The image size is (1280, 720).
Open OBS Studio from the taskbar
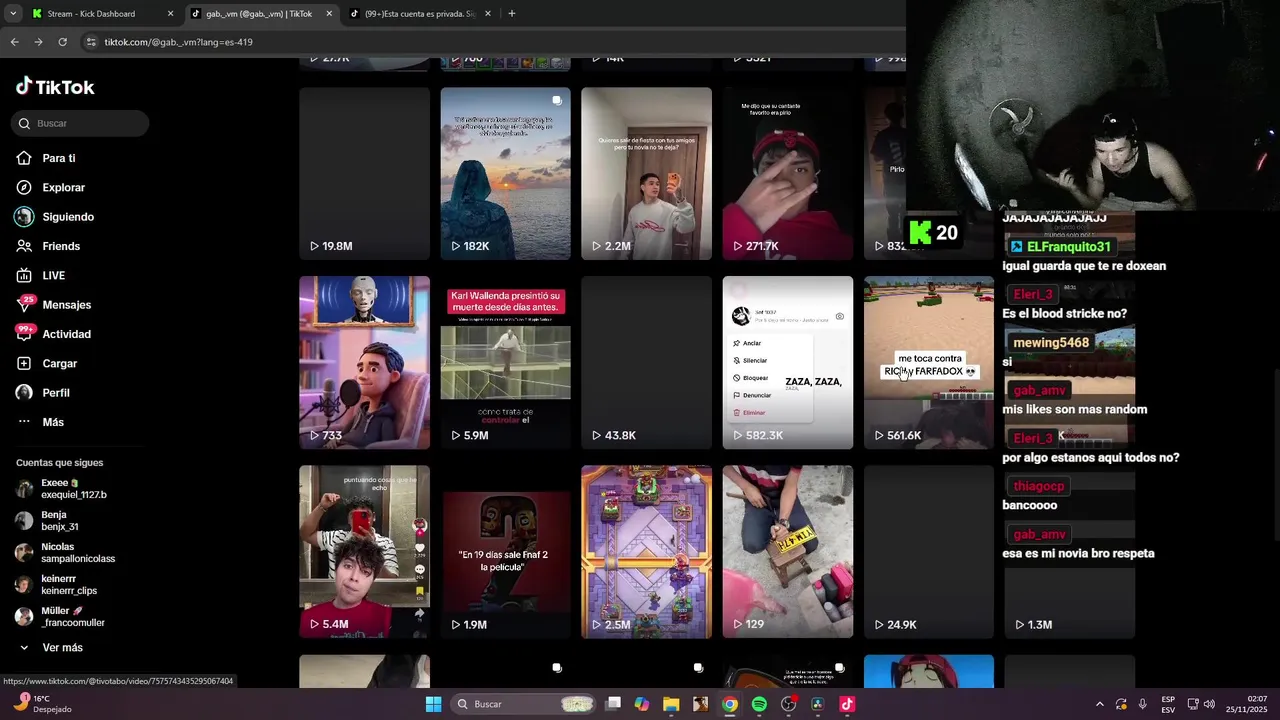click(x=789, y=704)
